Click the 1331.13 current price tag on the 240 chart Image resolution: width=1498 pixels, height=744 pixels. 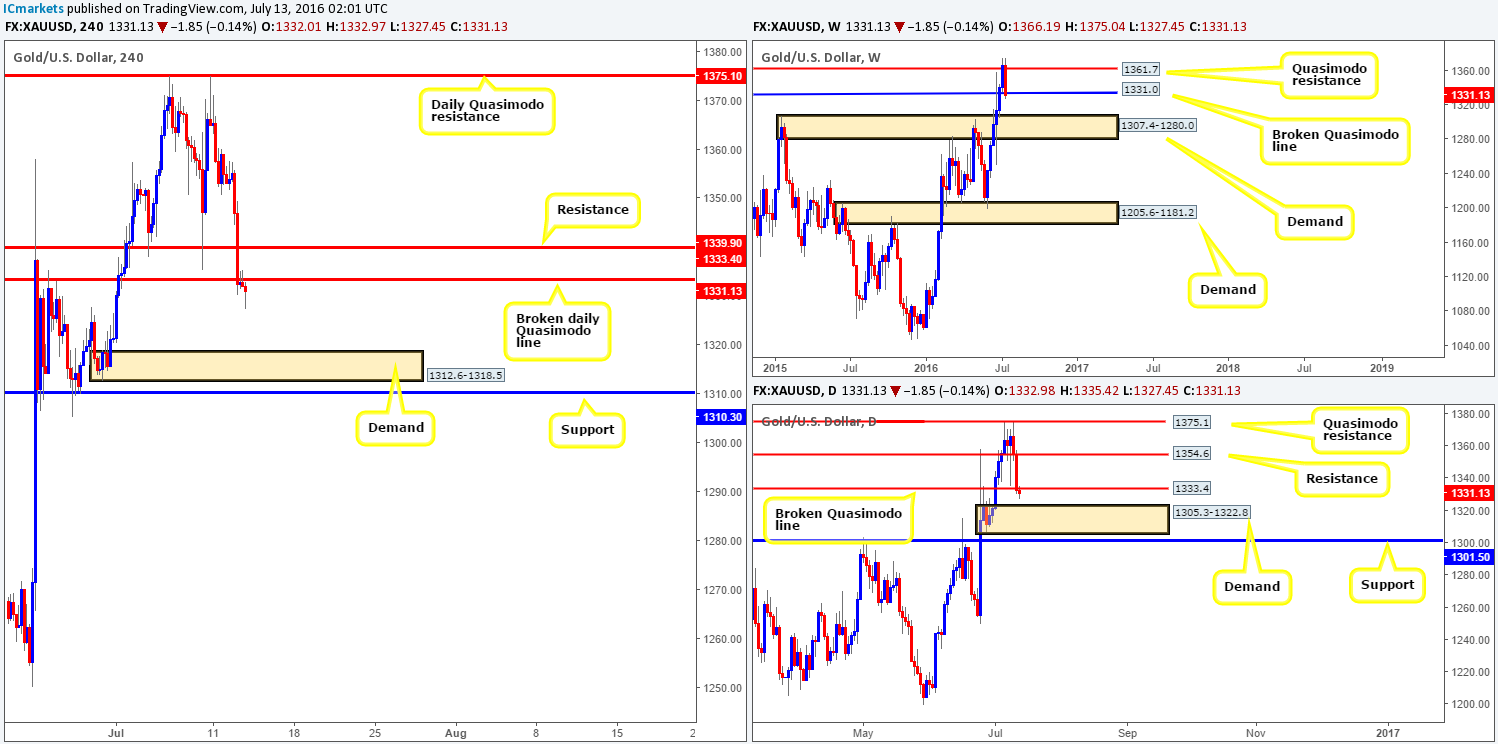[722, 291]
